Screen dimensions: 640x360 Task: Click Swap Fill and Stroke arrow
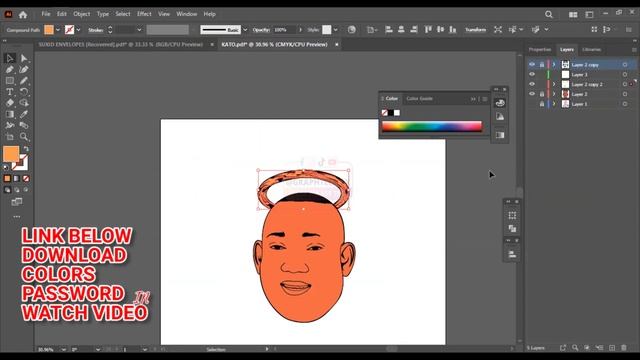pos(26,149)
